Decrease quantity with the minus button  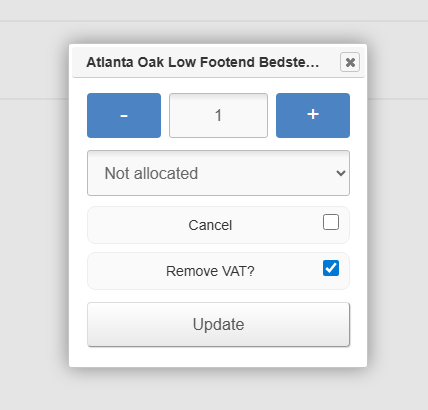point(124,115)
